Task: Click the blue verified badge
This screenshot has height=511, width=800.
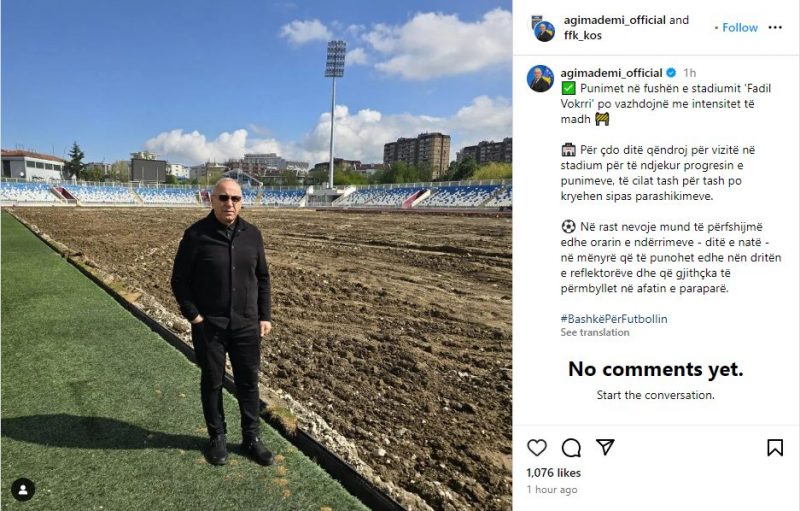Action: 671,72
